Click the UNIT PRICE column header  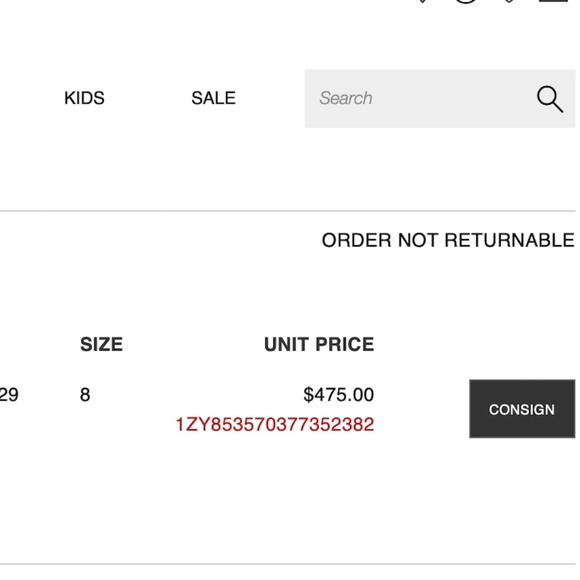[319, 344]
